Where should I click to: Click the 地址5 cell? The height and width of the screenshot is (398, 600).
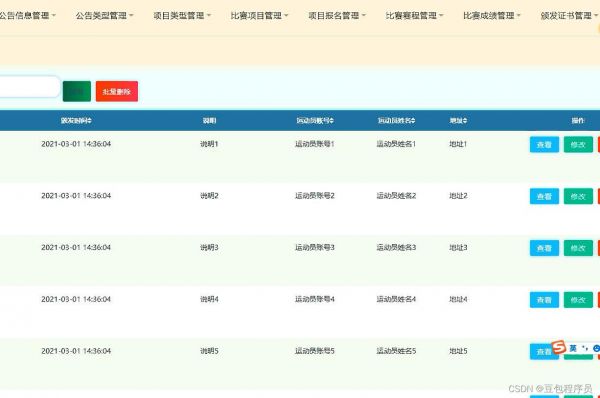point(458,351)
